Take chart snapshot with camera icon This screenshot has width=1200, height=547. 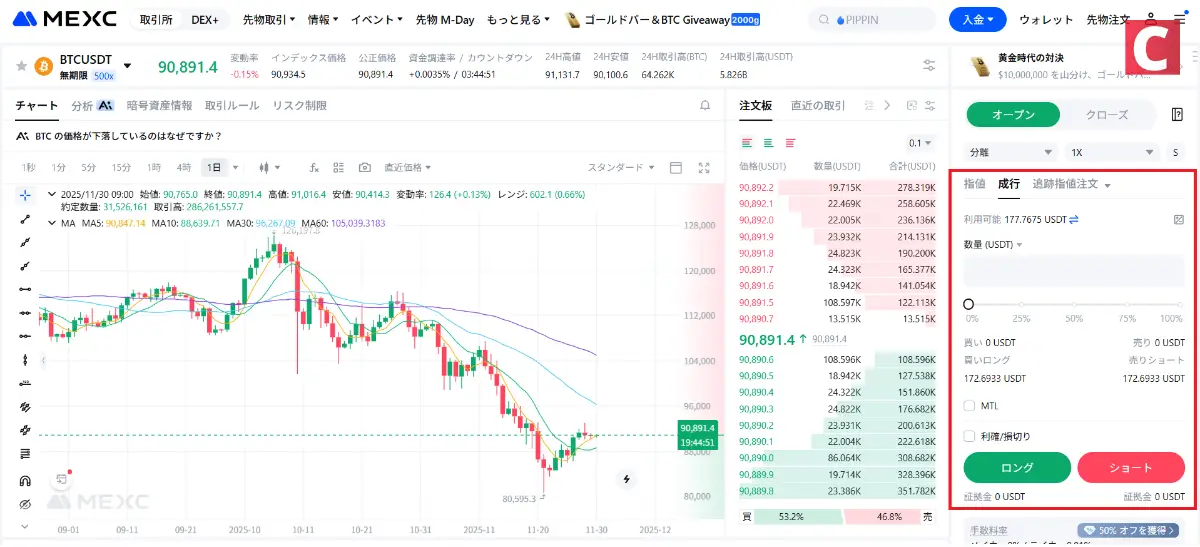point(364,167)
